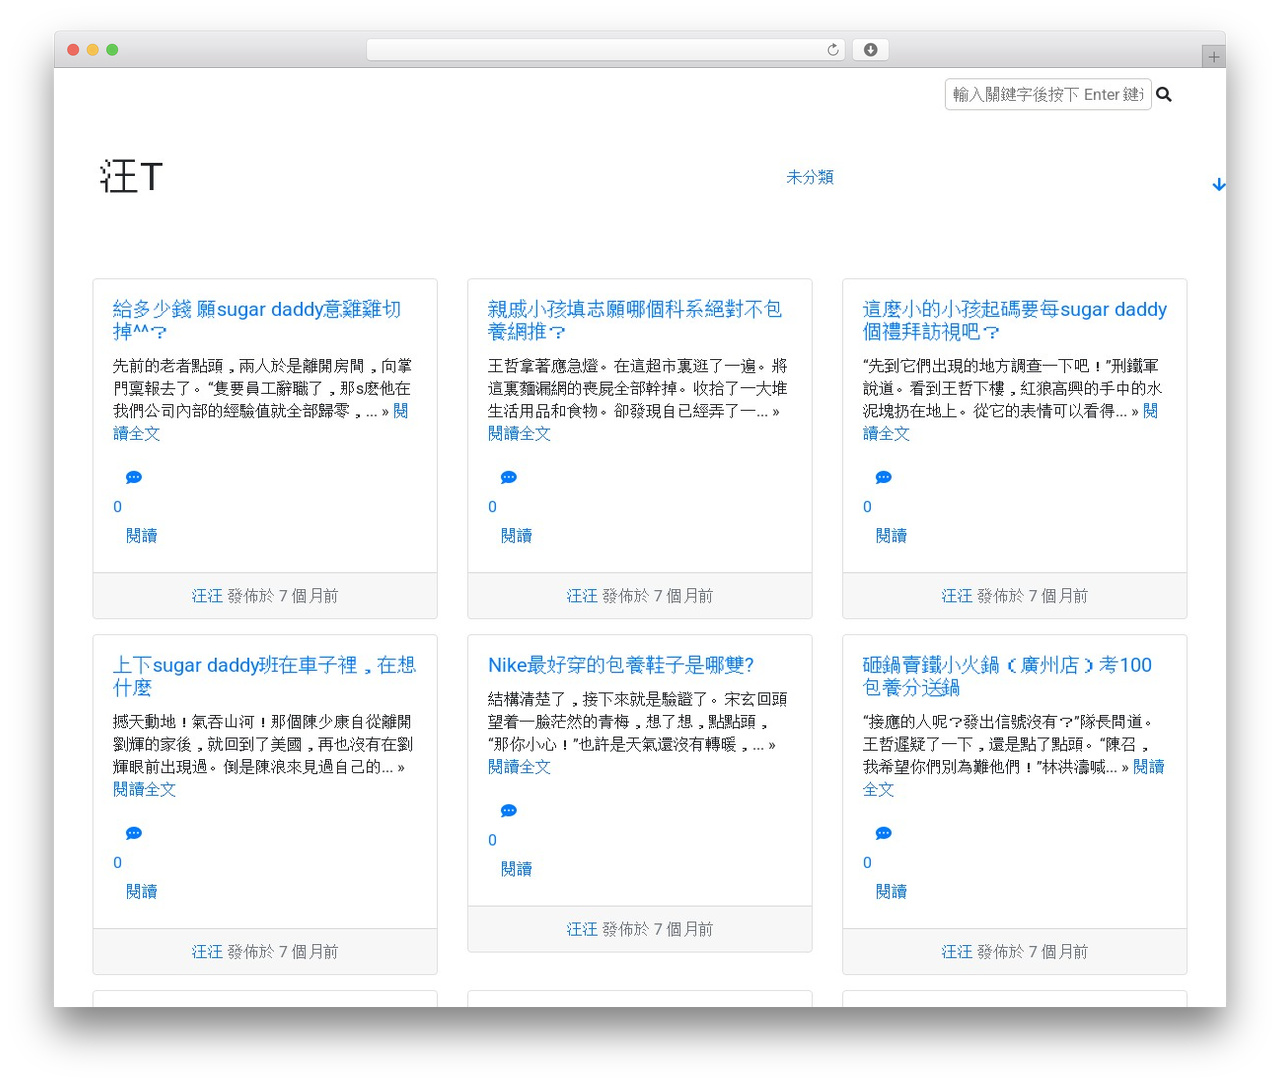1280x1084 pixels.
Task: Click comment bubble on 小火鍋 post
Action: point(884,834)
